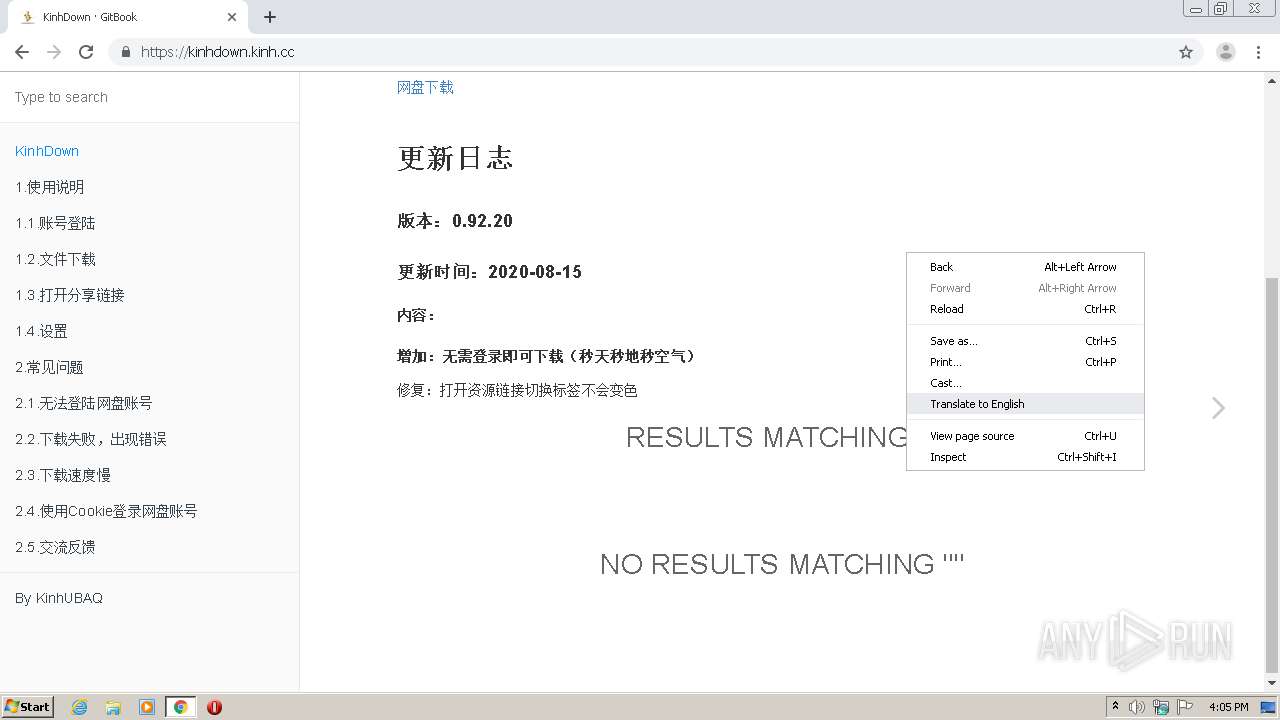Open the file explorer taskbar icon
This screenshot has width=1280, height=720.
coord(113,707)
